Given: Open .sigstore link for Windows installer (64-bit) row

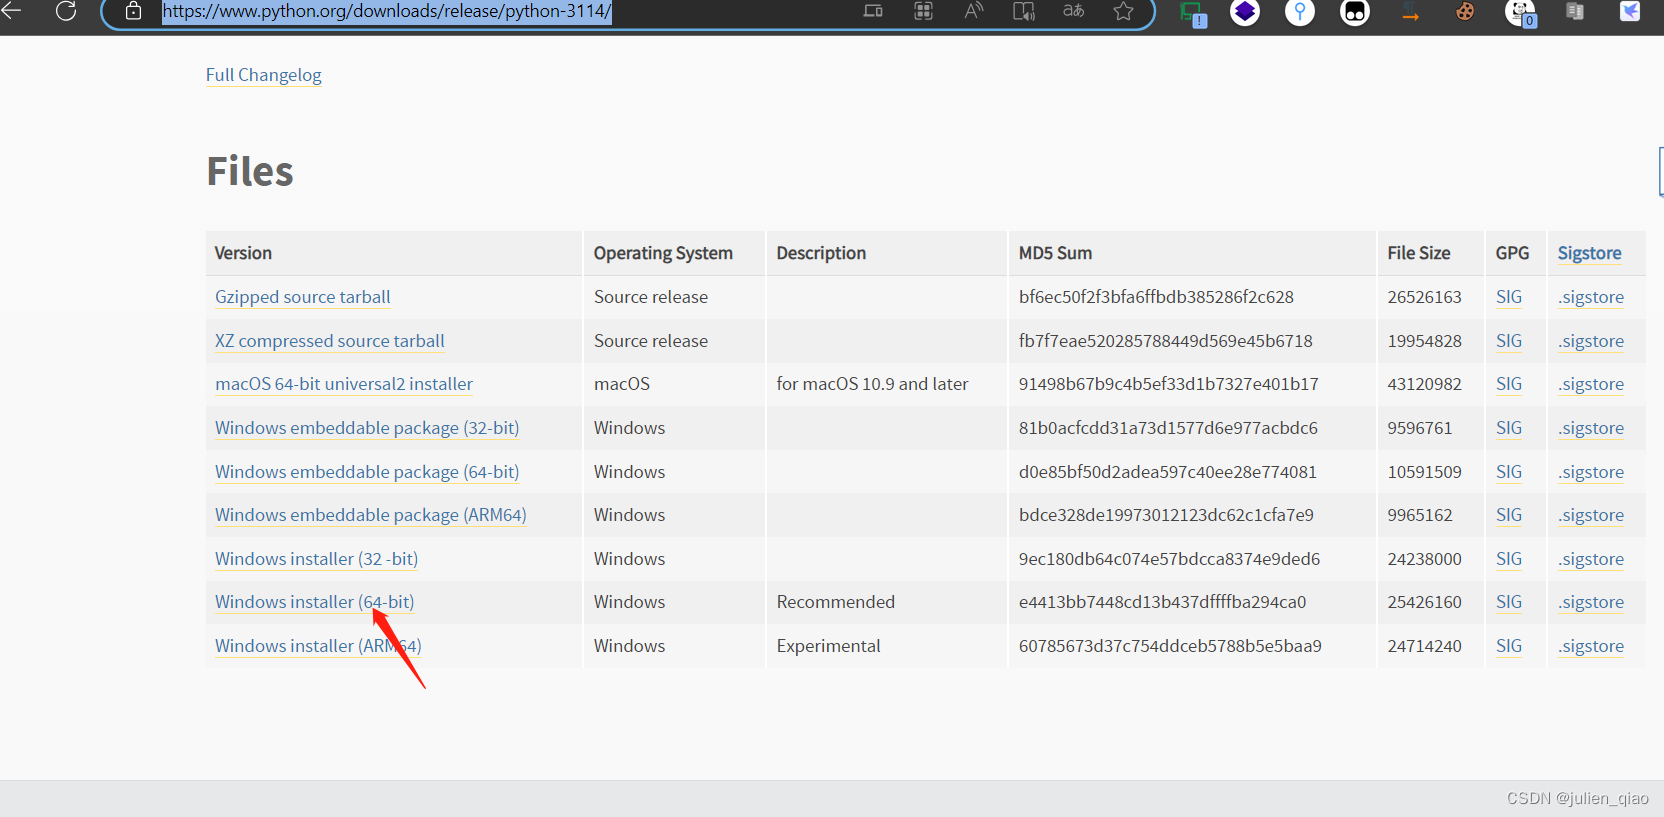Looking at the screenshot, I should click(x=1591, y=602).
